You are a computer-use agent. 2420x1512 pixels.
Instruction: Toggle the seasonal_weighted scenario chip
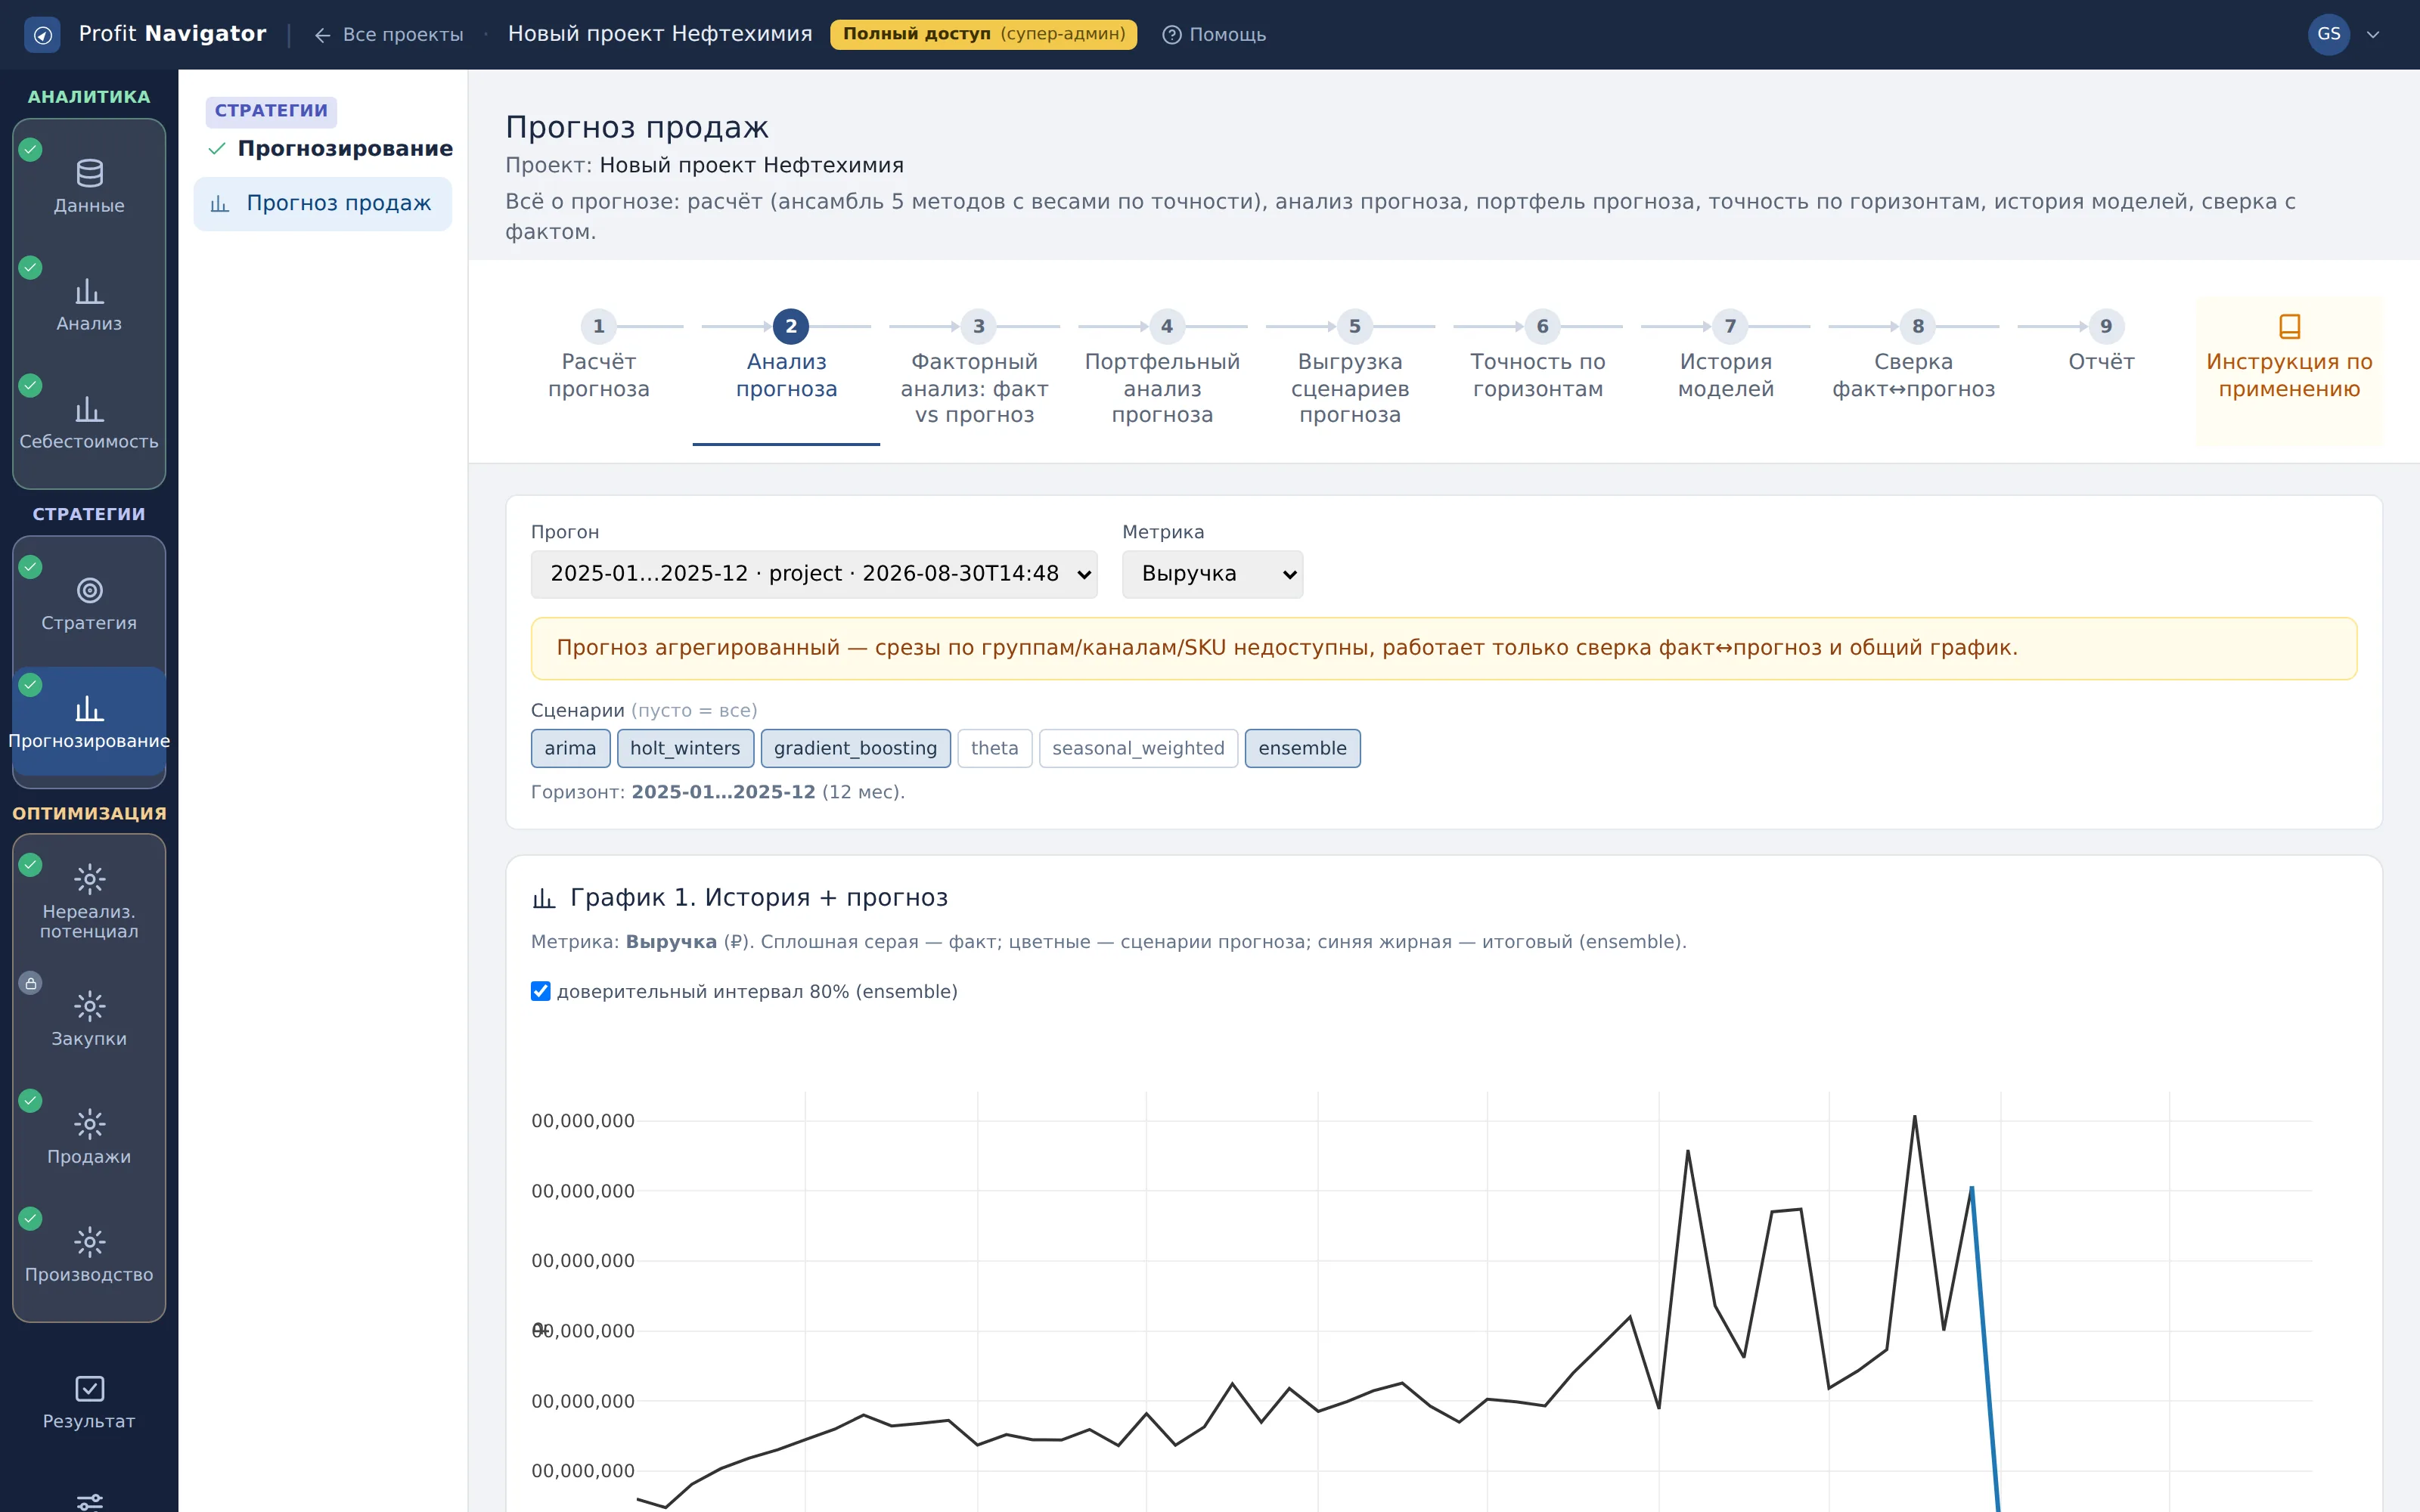[1138, 748]
